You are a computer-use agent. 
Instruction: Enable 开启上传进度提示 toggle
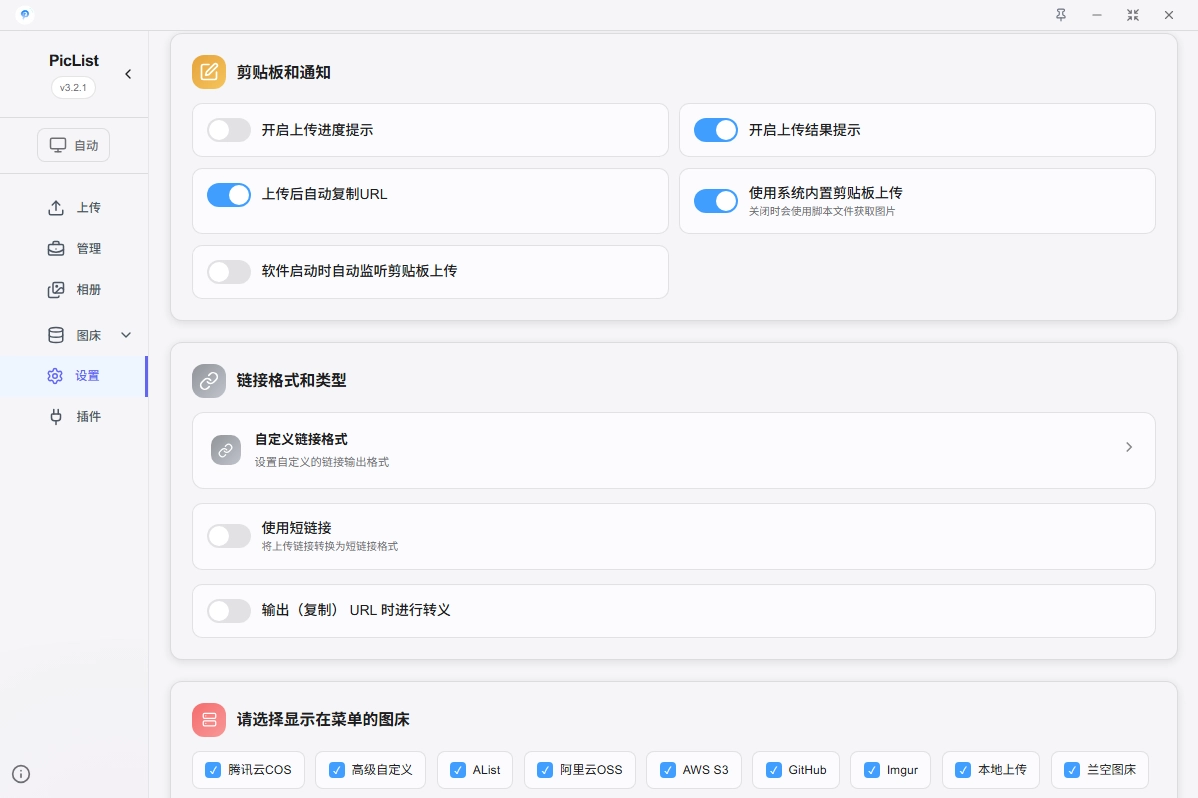[x=229, y=130]
